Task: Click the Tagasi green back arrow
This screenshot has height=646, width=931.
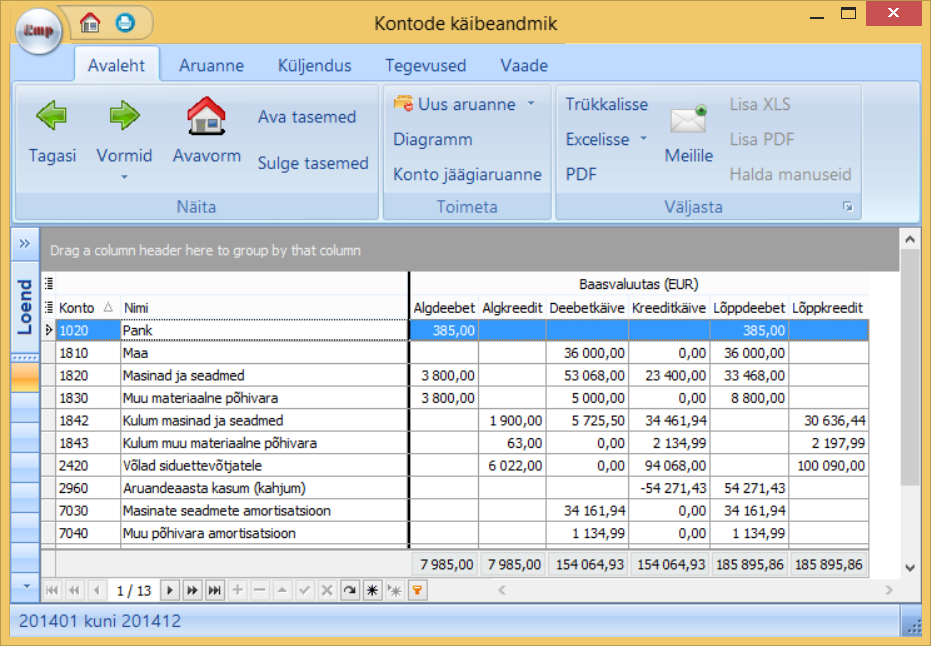Action: point(52,117)
